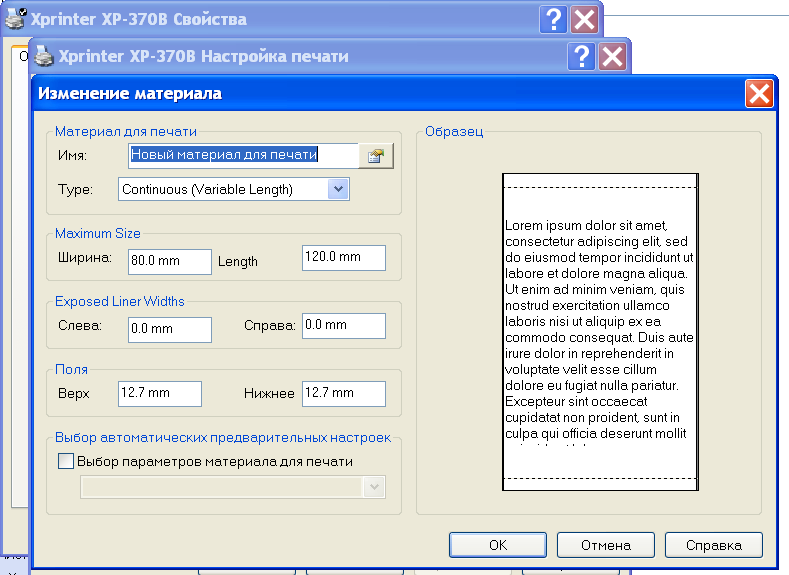
Task: Click the Верх margin field
Action: click(x=159, y=393)
